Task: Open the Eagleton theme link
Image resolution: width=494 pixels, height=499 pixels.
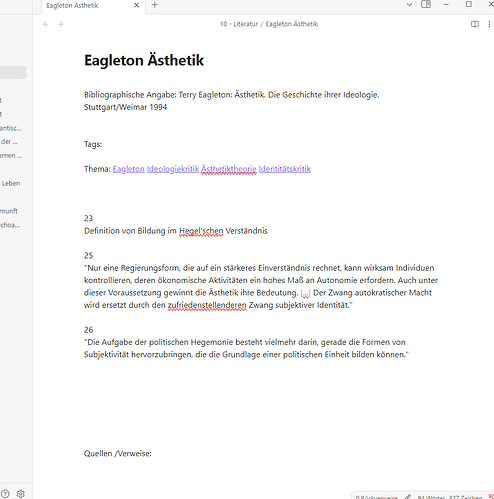Action: 128,169
